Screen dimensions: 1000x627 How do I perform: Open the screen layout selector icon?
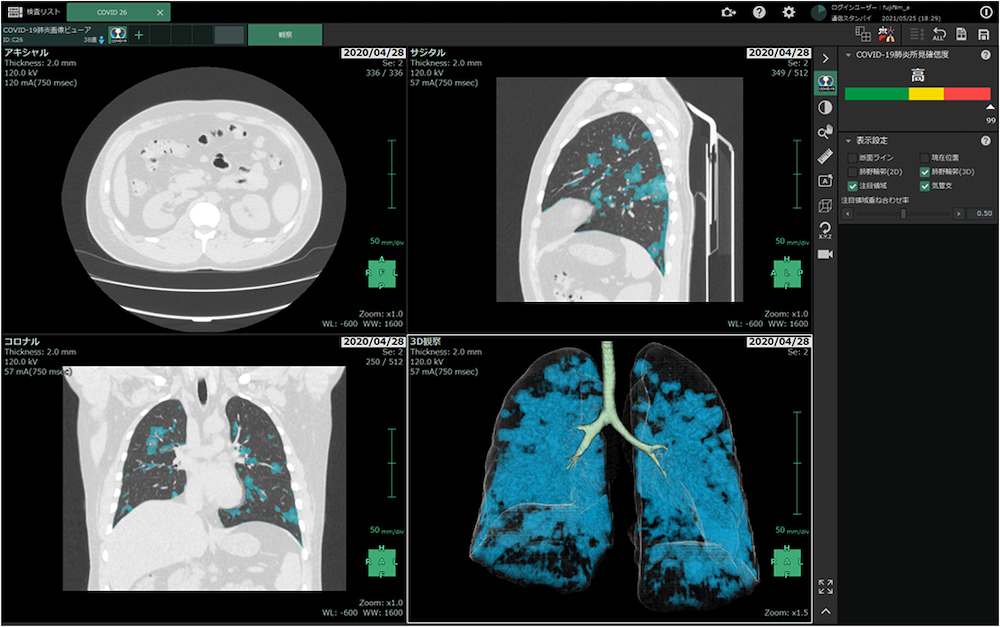tap(863, 35)
